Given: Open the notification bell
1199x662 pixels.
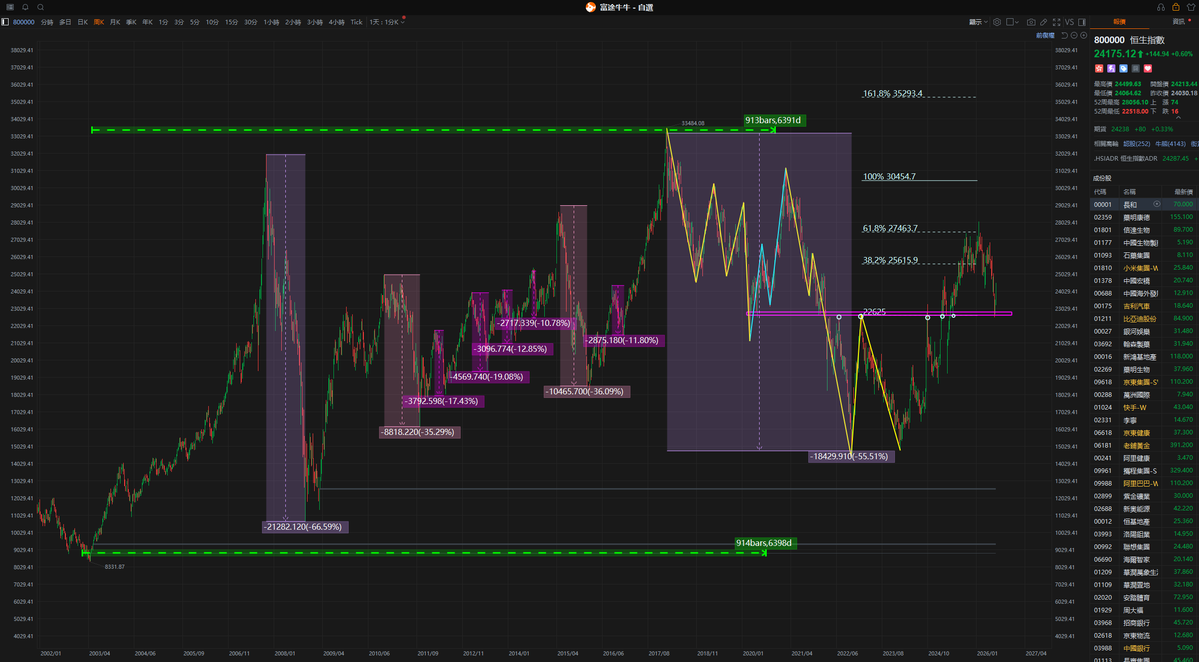Looking at the screenshot, I should (25, 7).
